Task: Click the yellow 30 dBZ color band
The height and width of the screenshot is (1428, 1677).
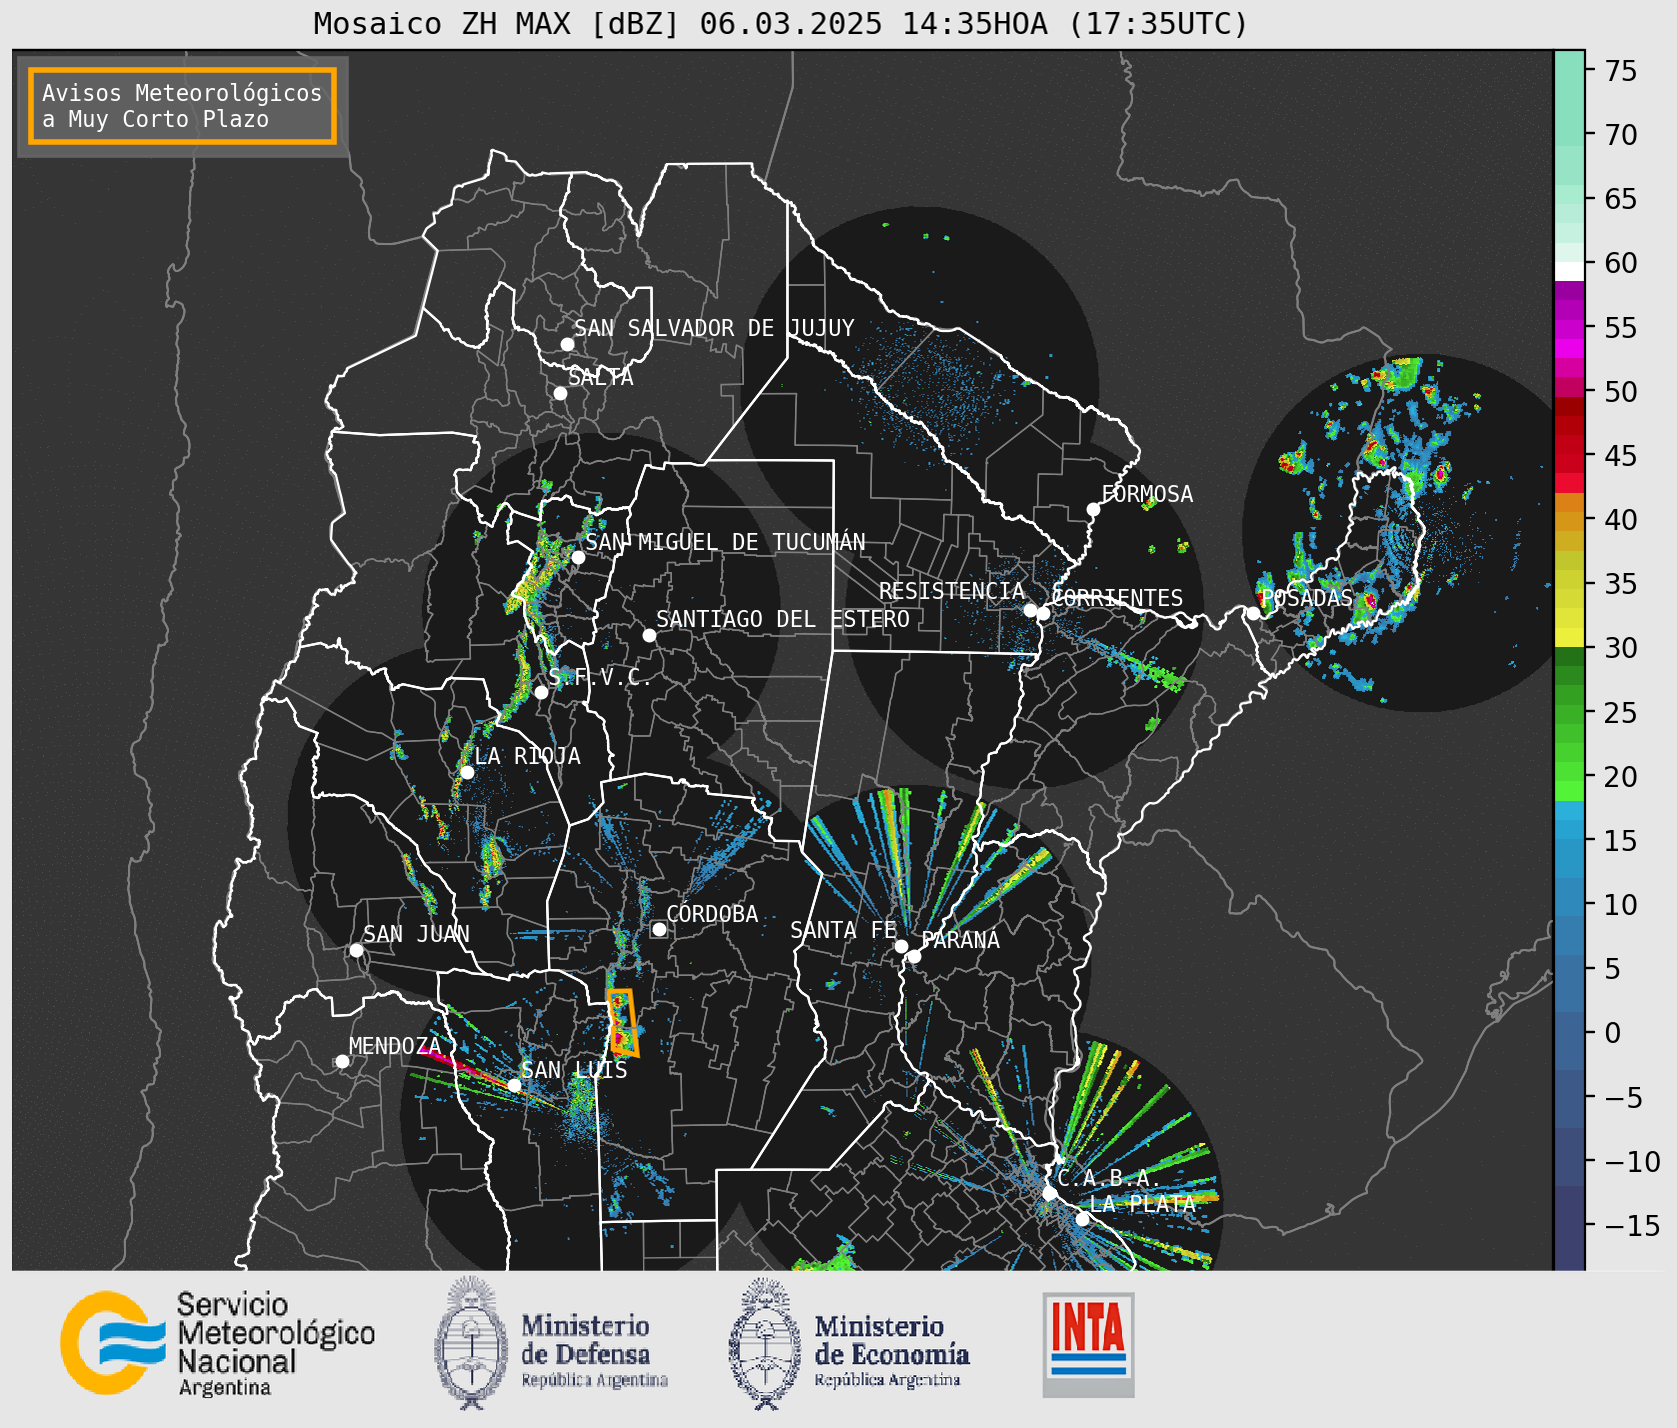Action: tap(1569, 637)
